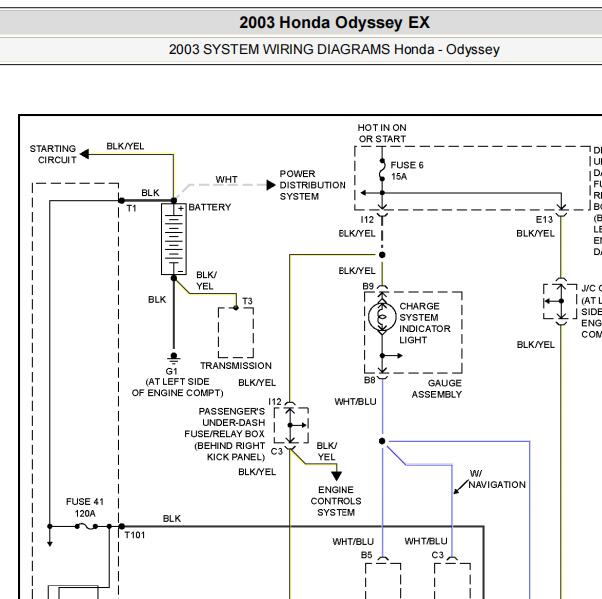Click the "B9" connector label
The height and width of the screenshot is (599, 602).
click(368, 286)
